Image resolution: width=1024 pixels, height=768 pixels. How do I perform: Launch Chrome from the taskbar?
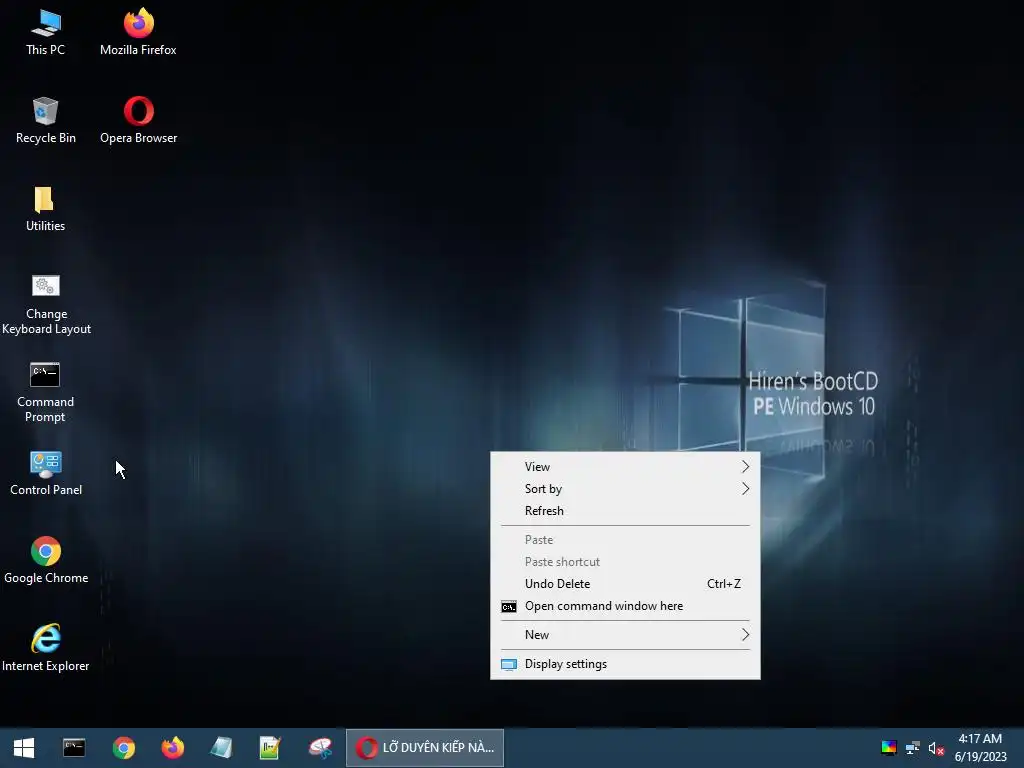click(123, 748)
